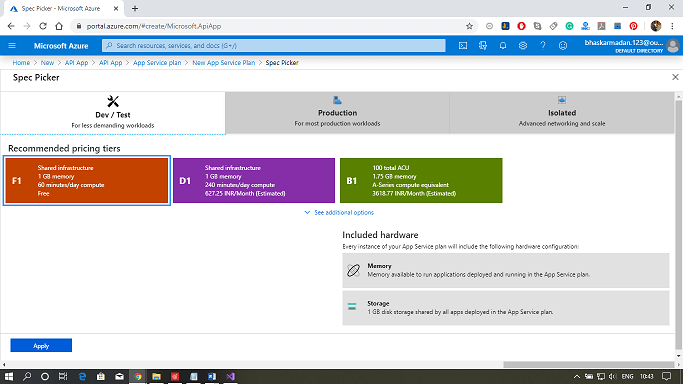Apply the selected pricing tier
Image resolution: width=683 pixels, height=384 pixels.
tap(41, 346)
